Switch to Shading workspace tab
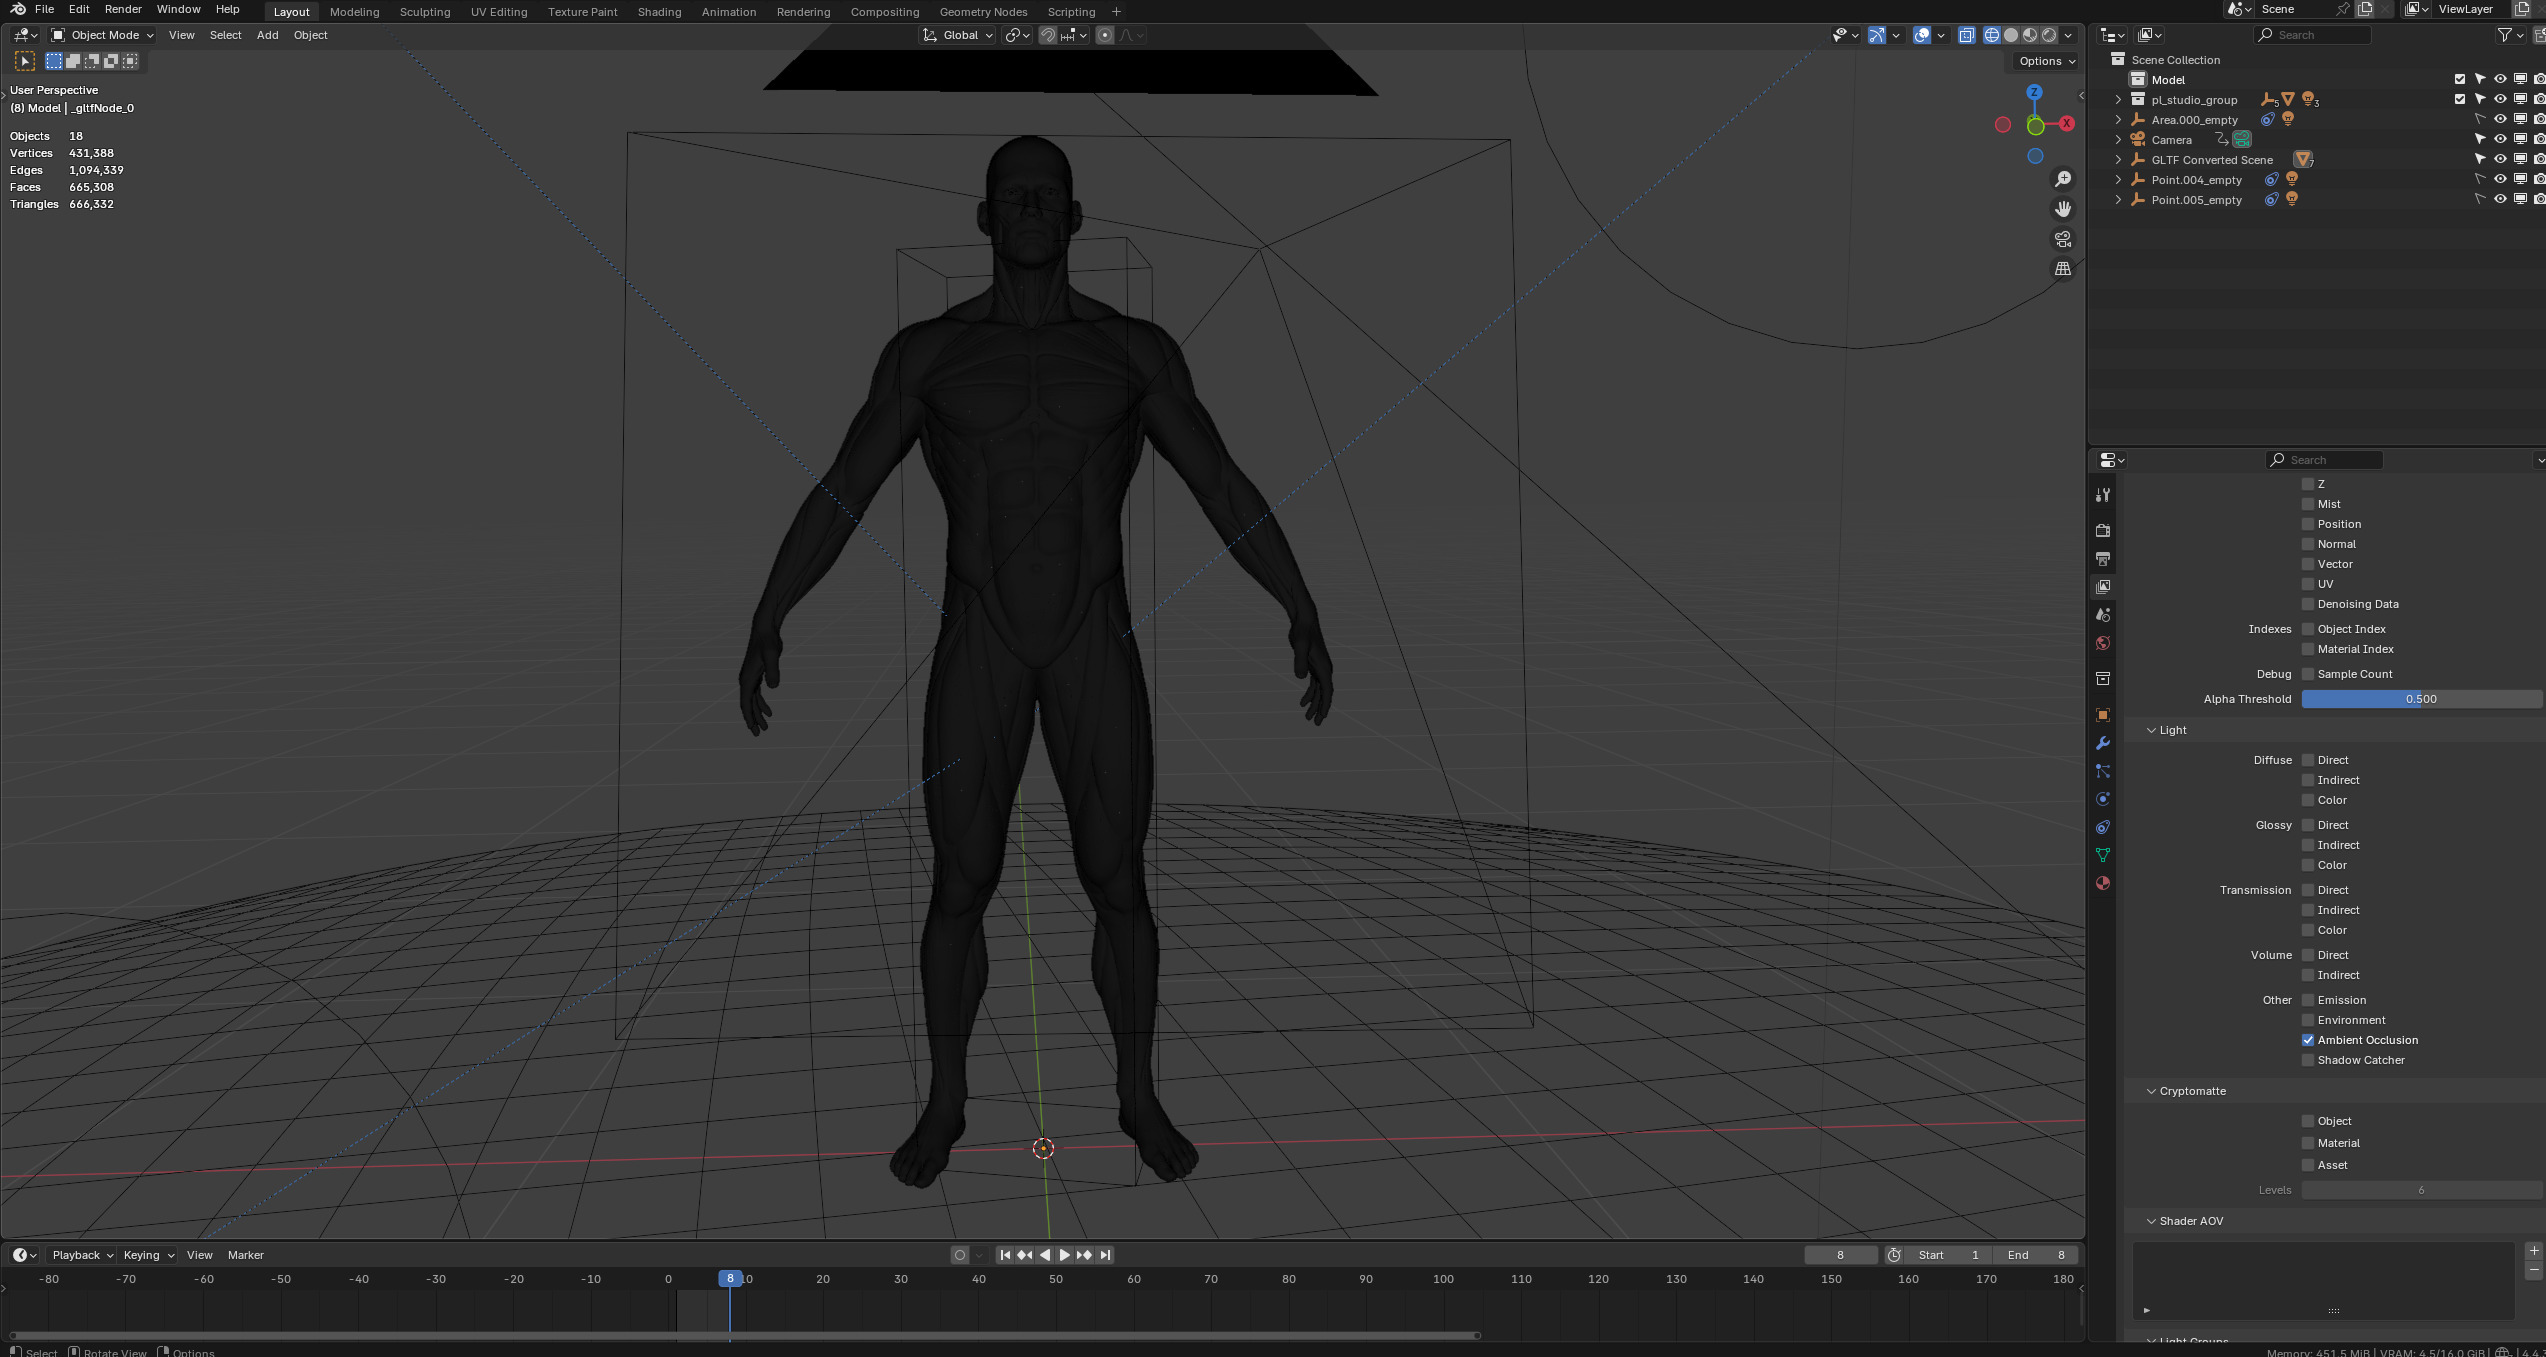The height and width of the screenshot is (1357, 2546). (659, 12)
